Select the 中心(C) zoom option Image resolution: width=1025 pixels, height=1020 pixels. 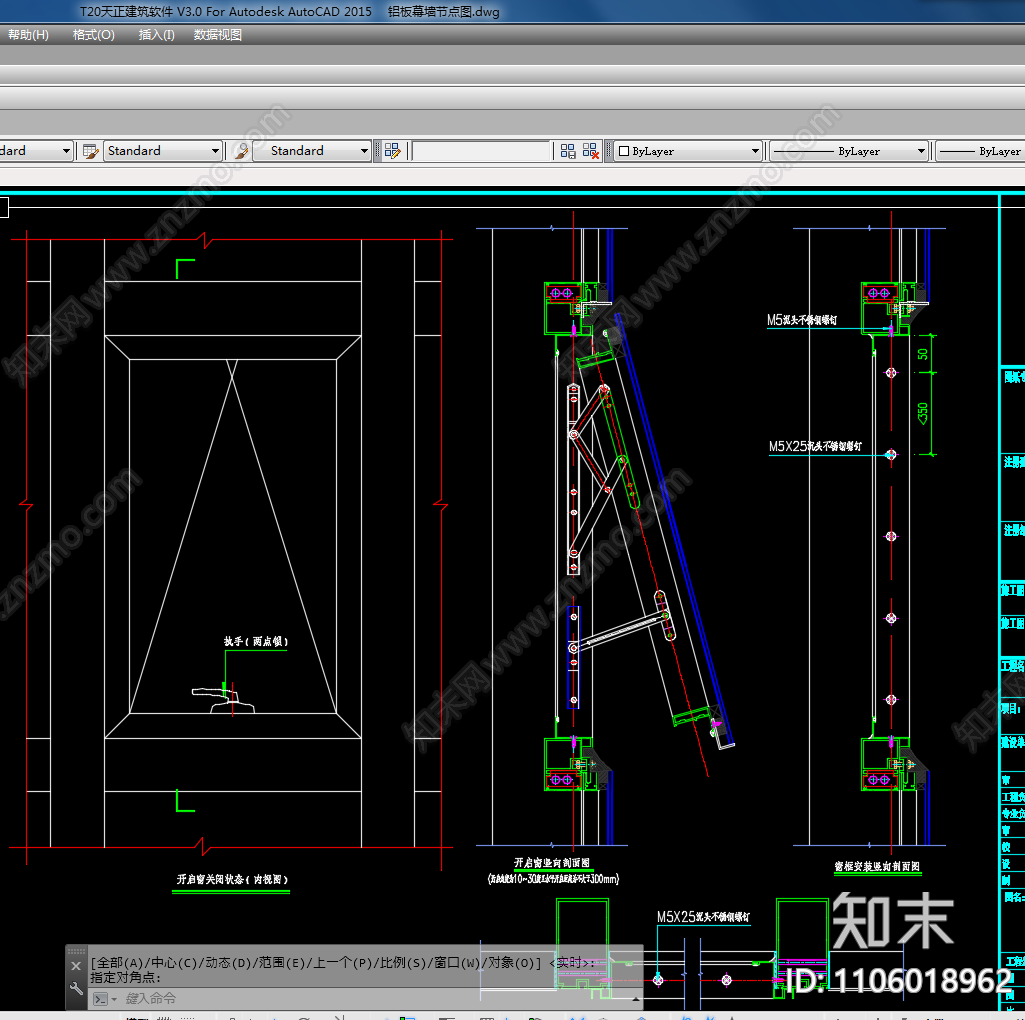(174, 963)
